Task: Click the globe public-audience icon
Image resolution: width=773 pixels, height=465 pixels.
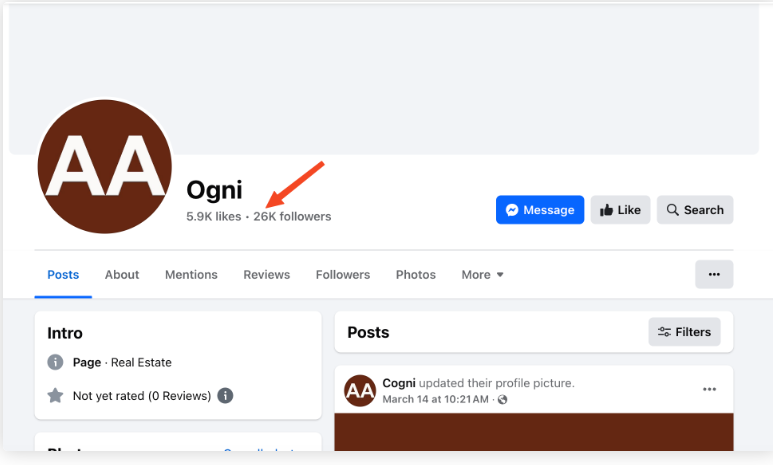Action: (502, 400)
